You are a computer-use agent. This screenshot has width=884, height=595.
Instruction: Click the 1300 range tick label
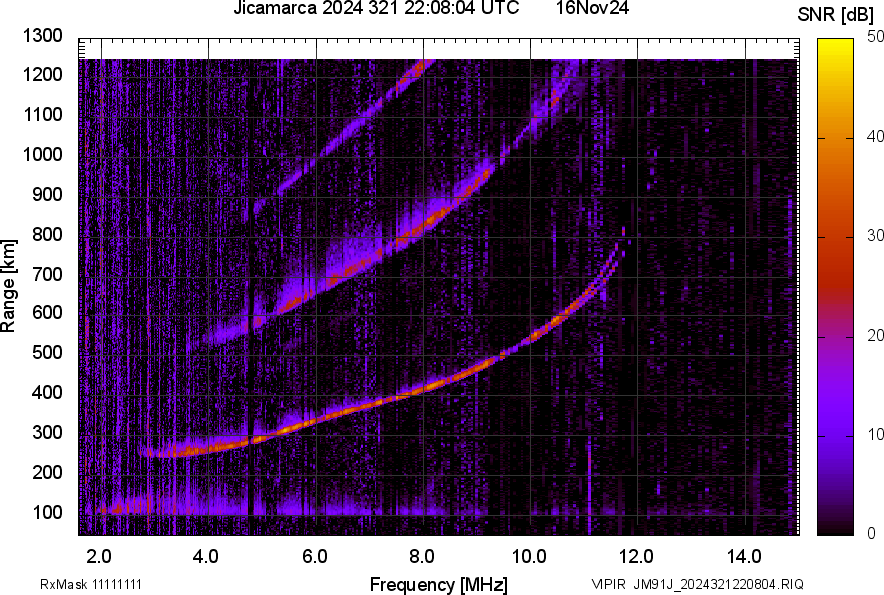(42, 36)
